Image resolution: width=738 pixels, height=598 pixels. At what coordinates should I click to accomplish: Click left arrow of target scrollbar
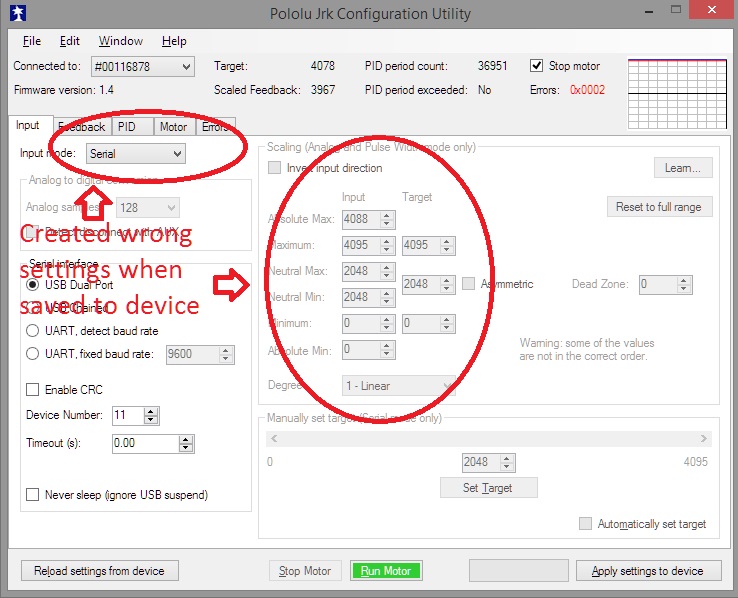pos(274,439)
